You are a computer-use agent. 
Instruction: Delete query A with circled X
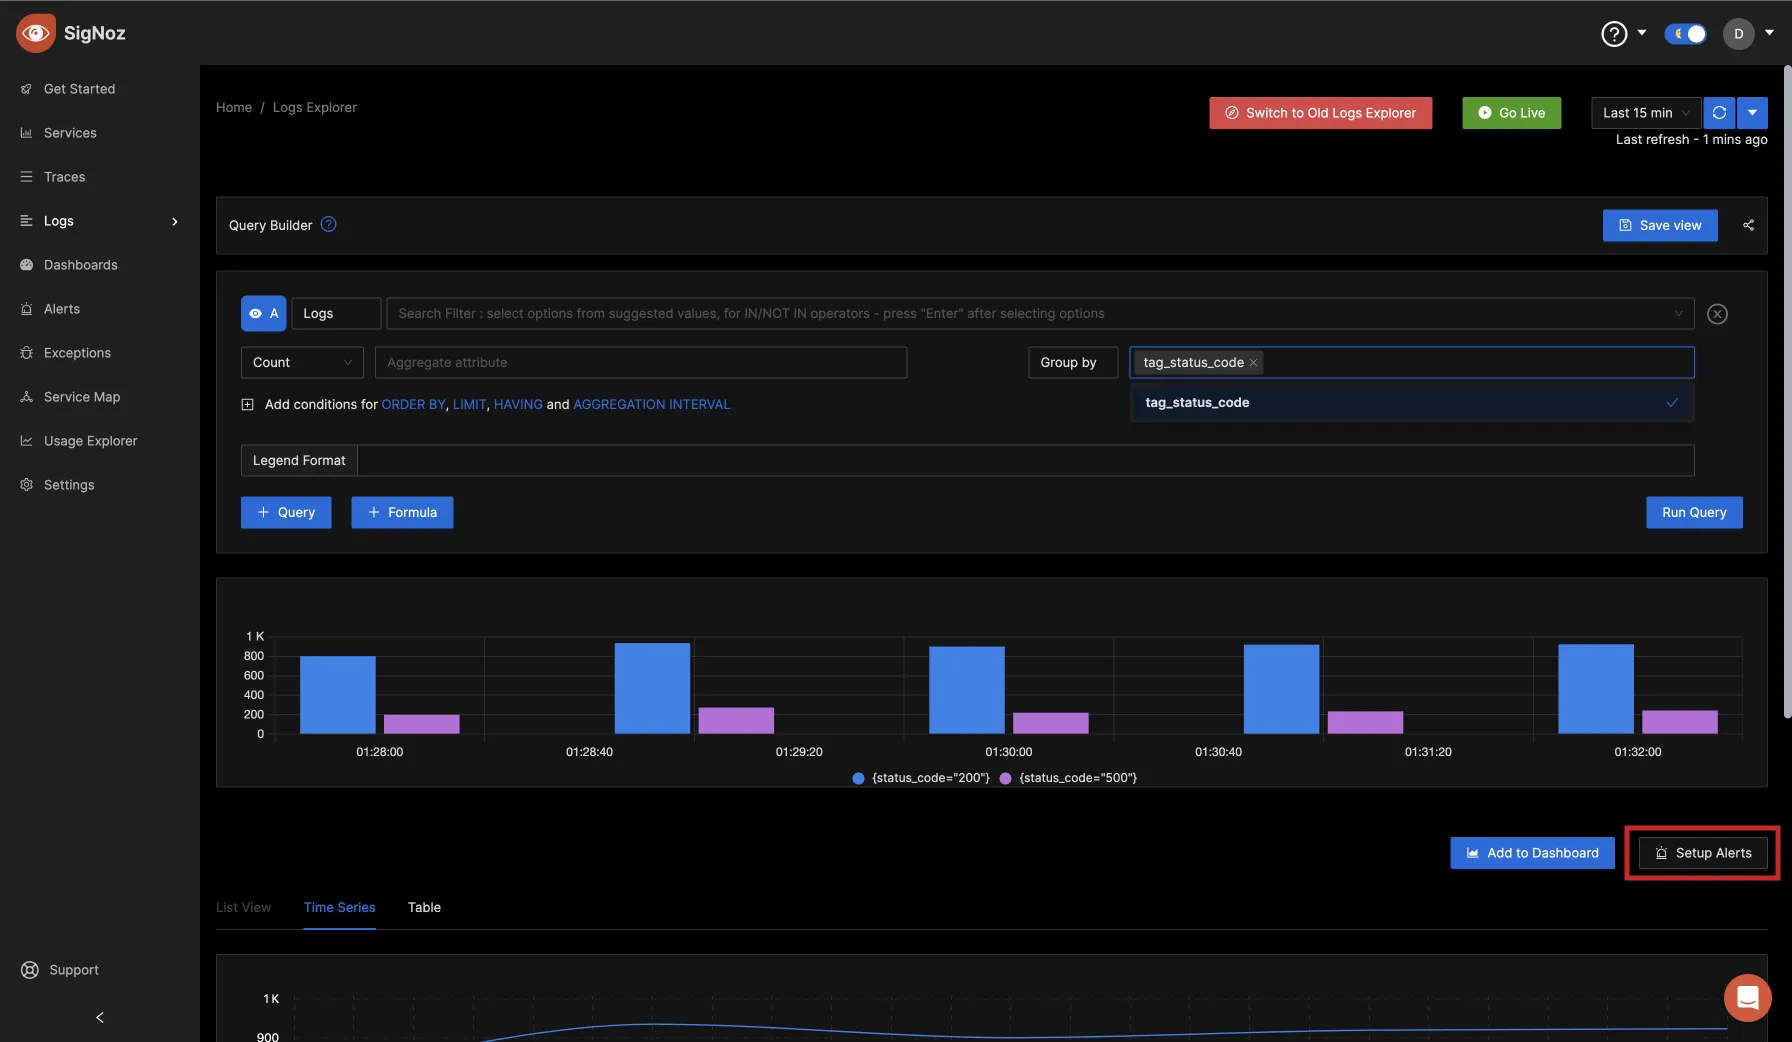click(1717, 314)
